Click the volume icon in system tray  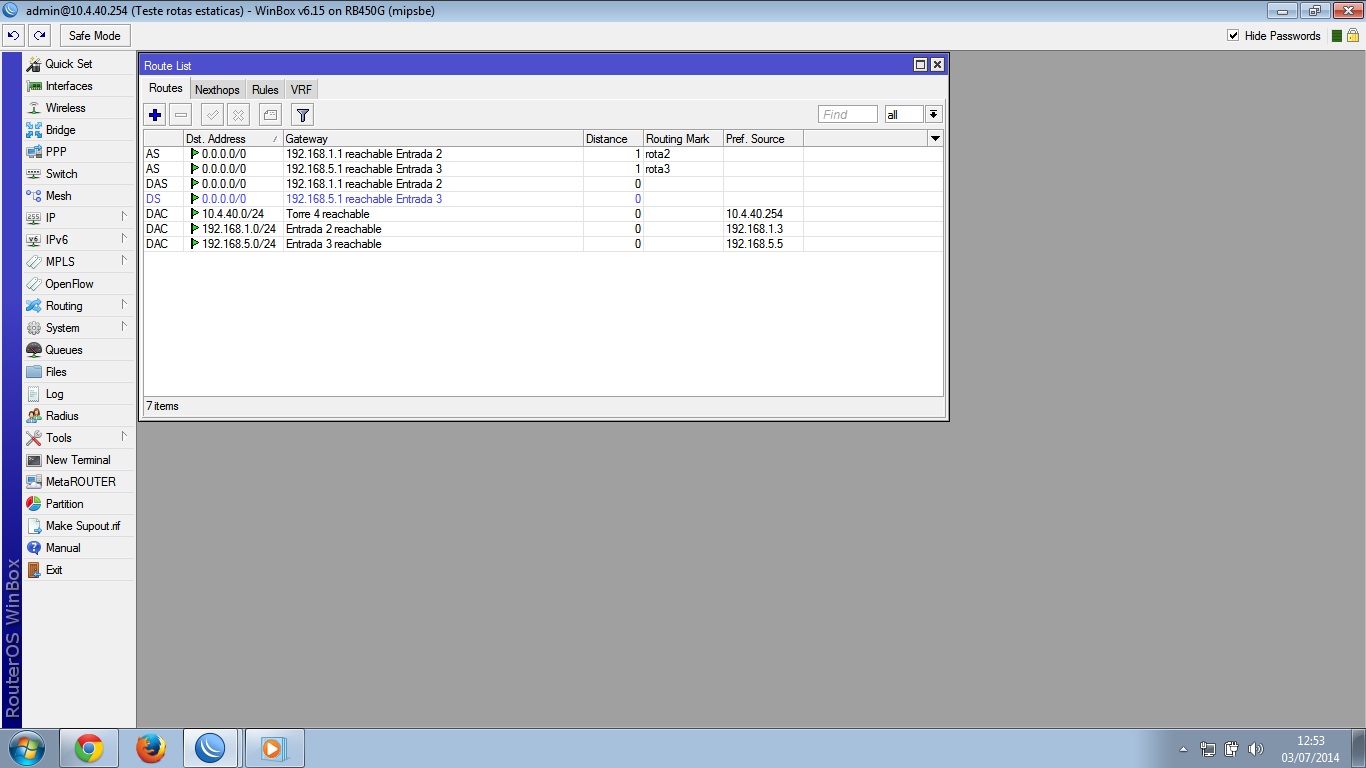pyautogui.click(x=1256, y=749)
